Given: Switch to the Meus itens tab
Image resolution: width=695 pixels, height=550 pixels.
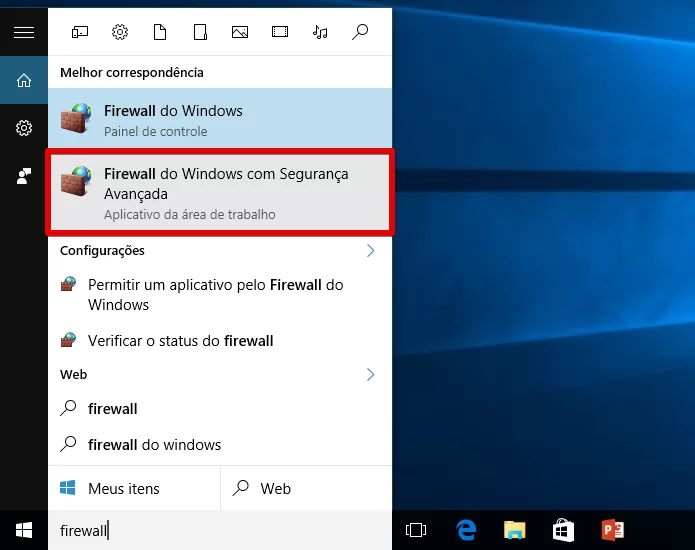Looking at the screenshot, I should tap(134, 488).
